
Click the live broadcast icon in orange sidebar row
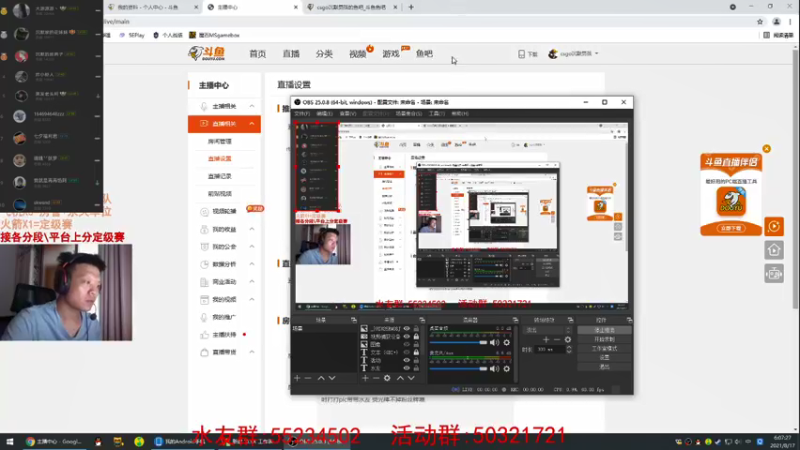204,124
